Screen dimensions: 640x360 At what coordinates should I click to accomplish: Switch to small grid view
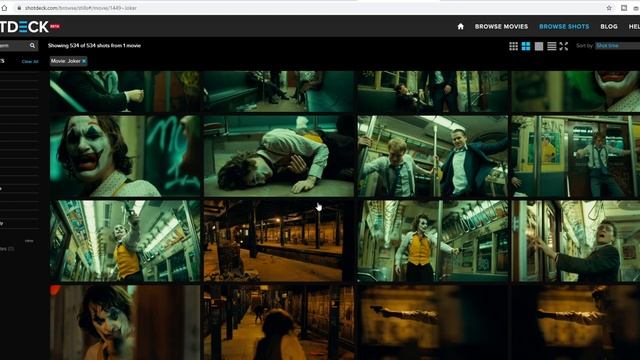513,46
